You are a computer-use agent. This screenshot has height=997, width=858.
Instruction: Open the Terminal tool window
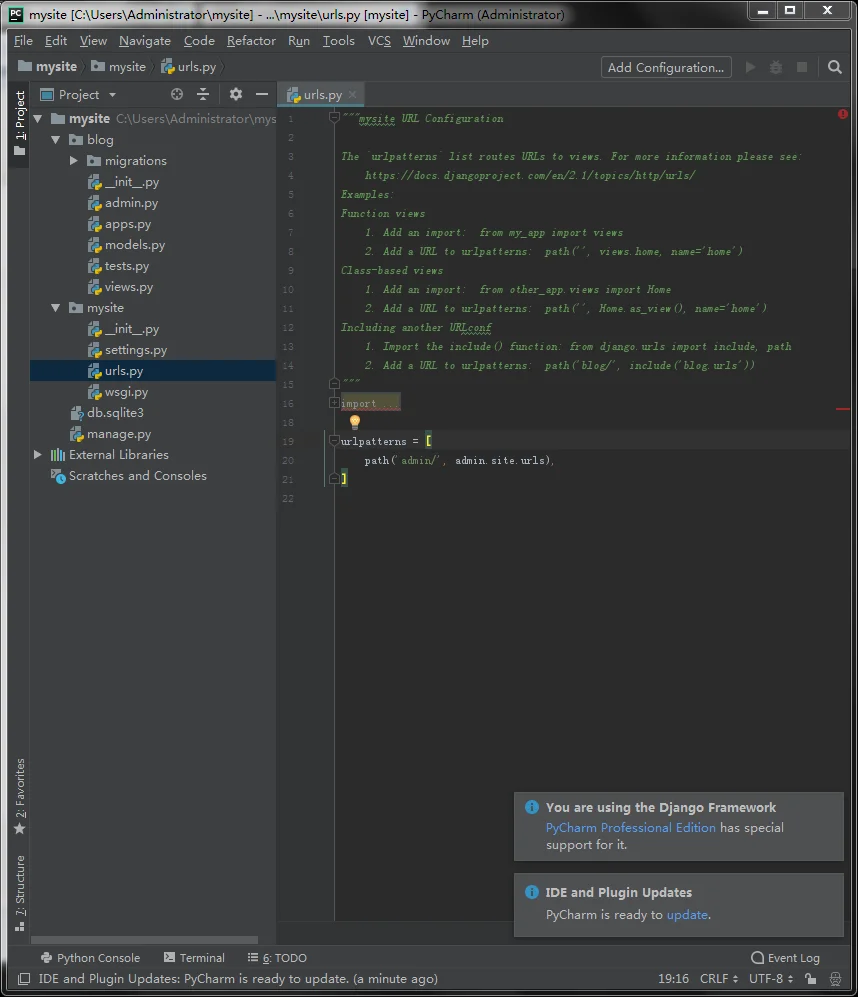coord(194,958)
